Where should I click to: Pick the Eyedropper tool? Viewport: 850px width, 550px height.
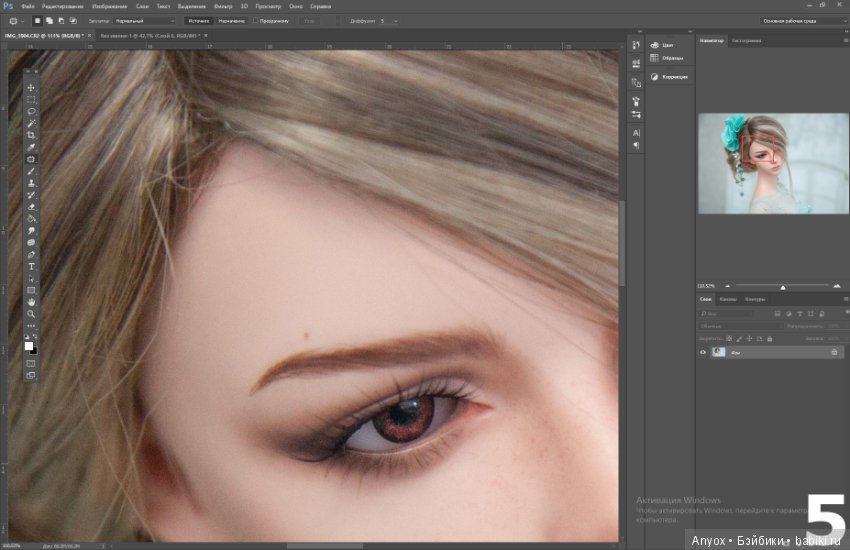[x=31, y=147]
